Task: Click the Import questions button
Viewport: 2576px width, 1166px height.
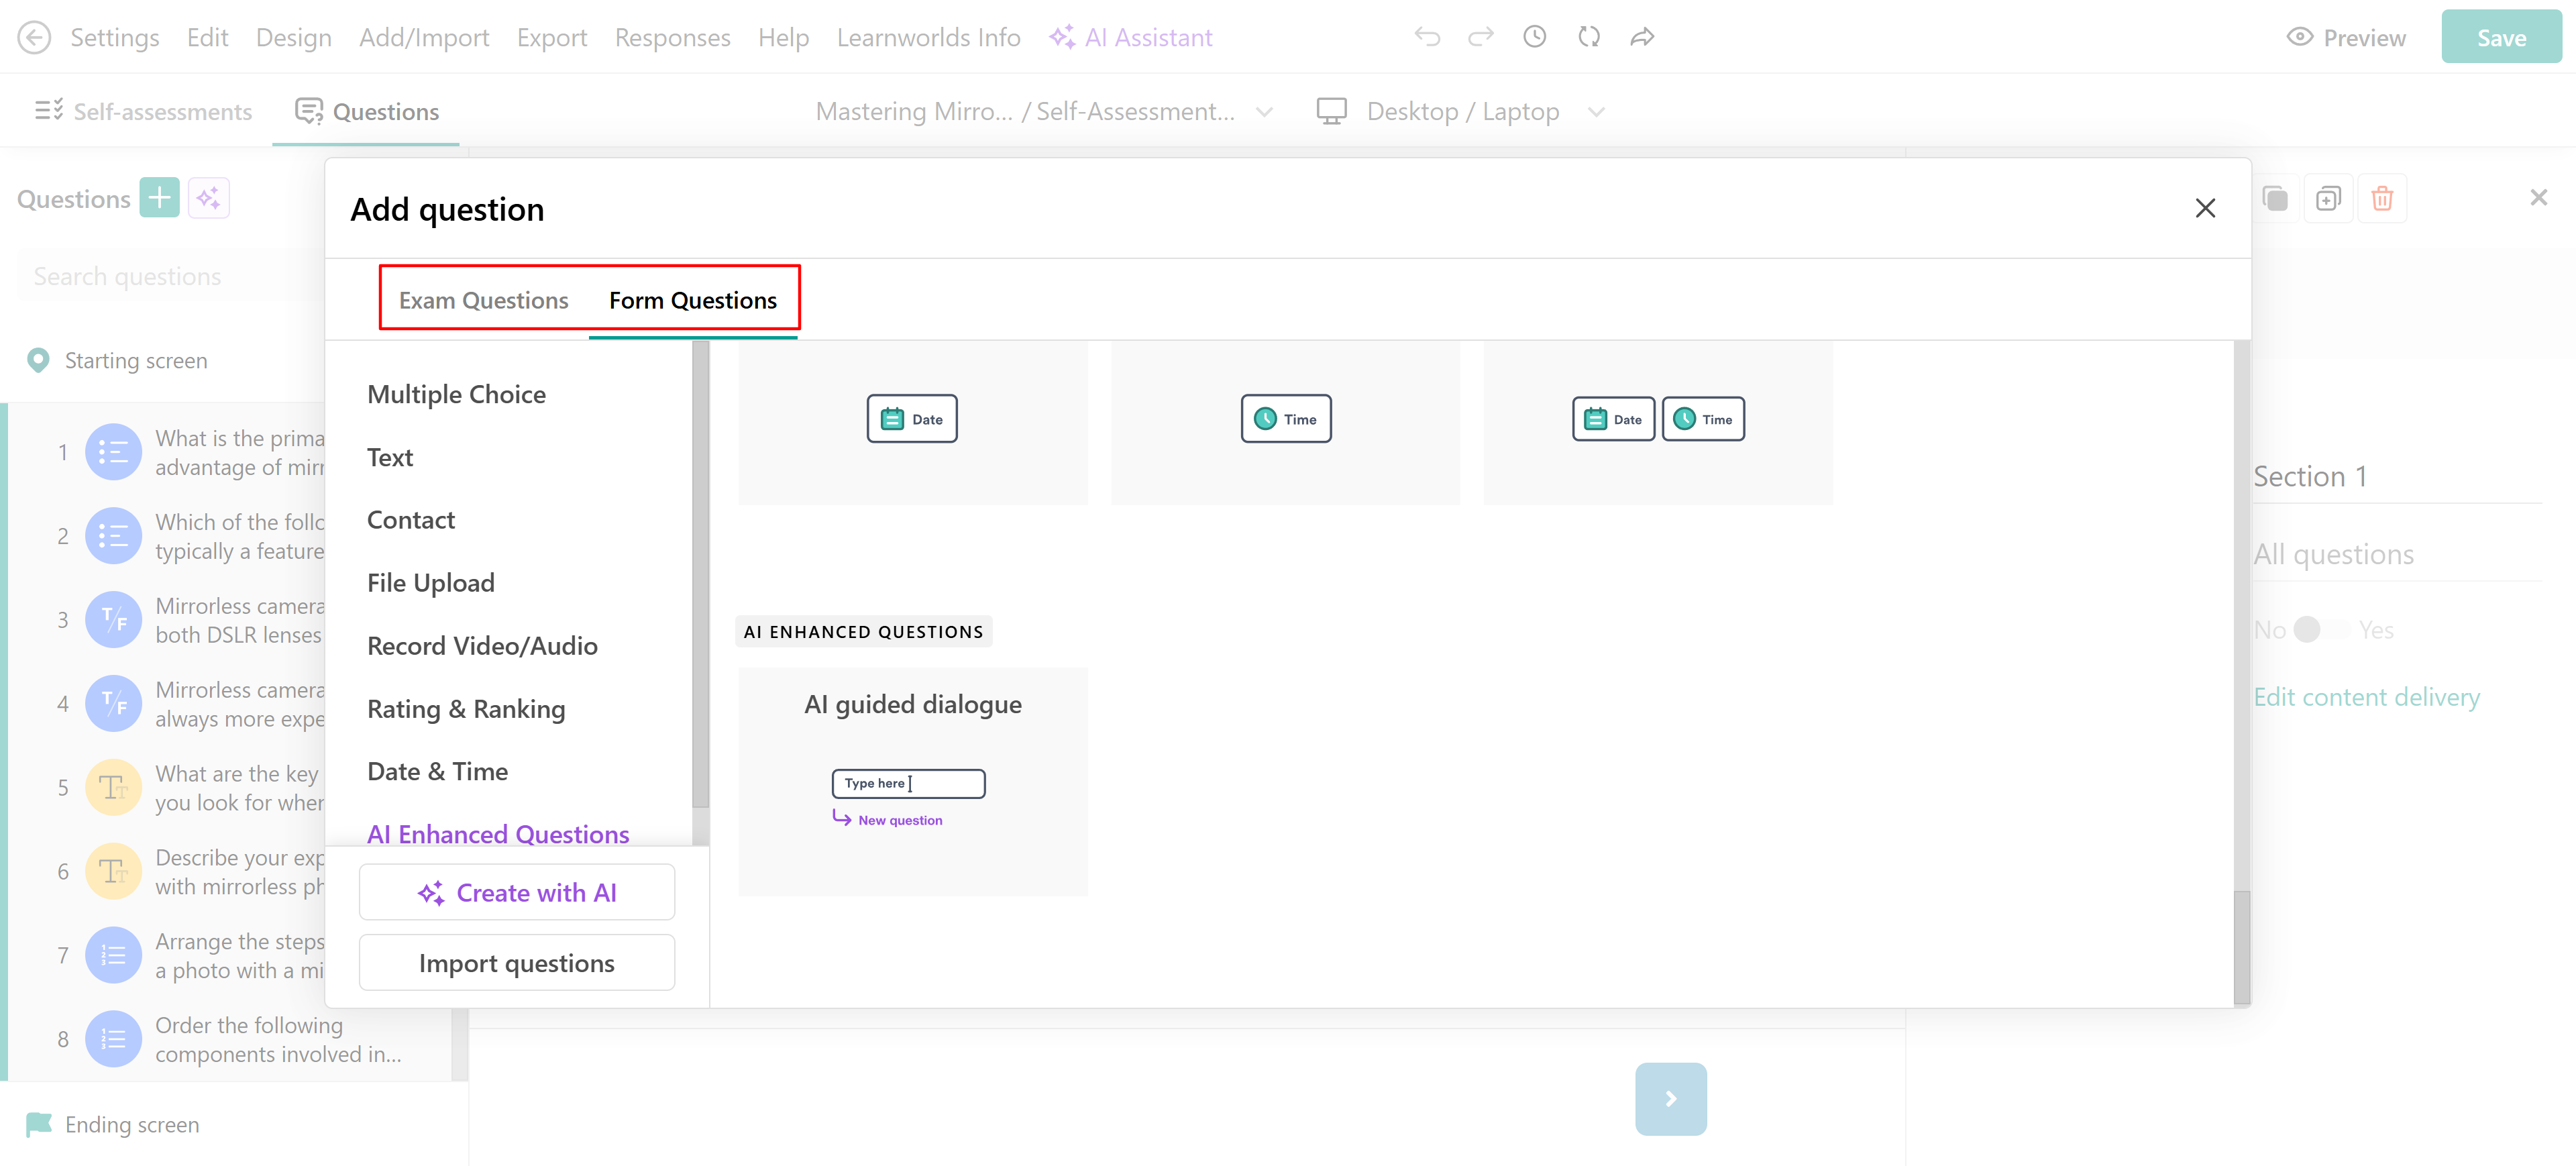Action: [516, 962]
